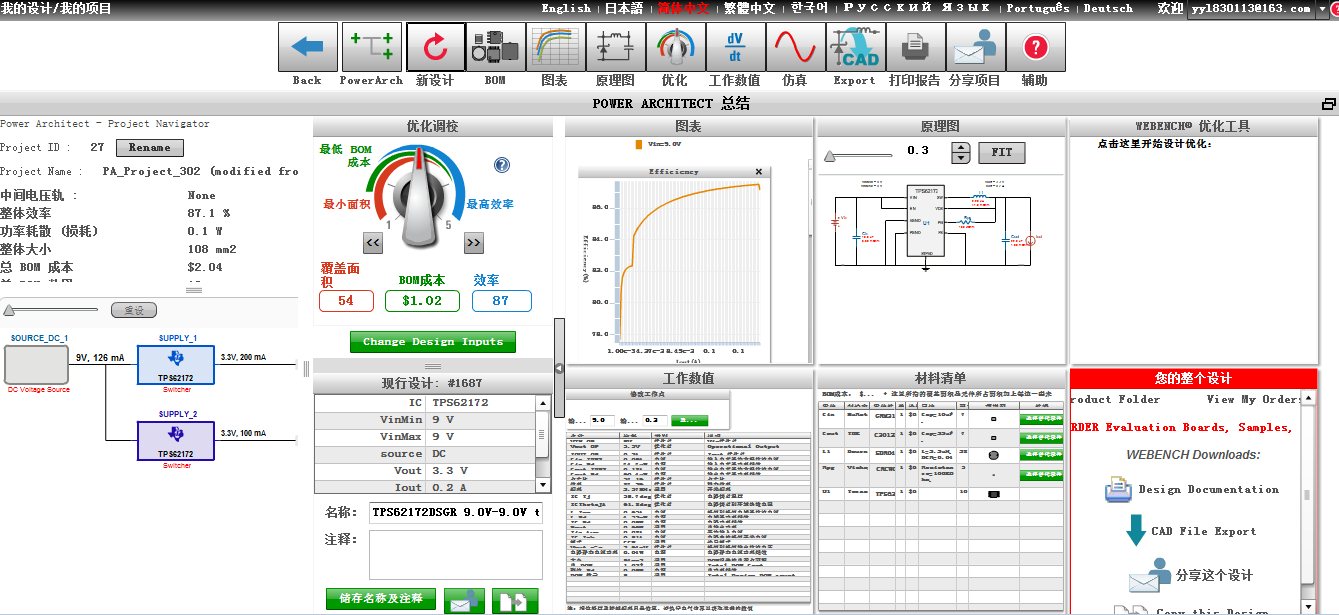Click the 分享项目 share project icon
The image size is (1339, 615).
[975, 47]
